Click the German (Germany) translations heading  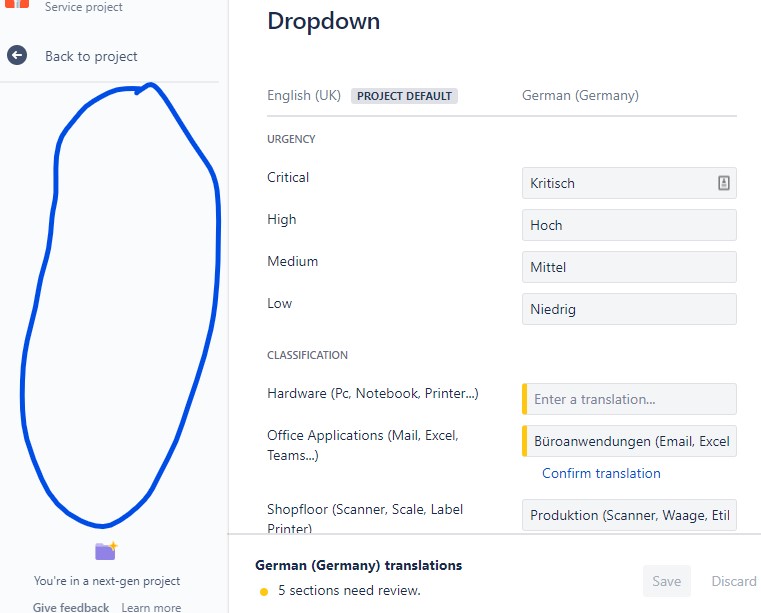click(x=359, y=565)
